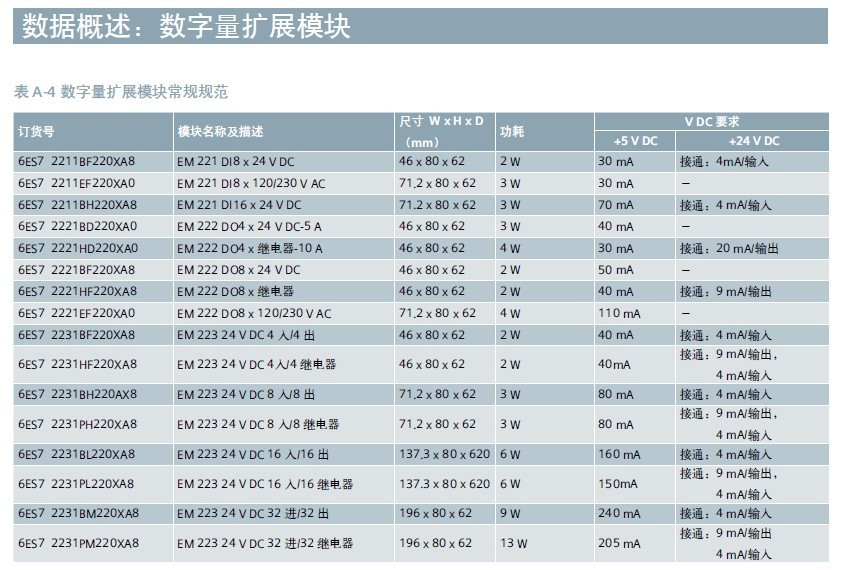
Task: Select order number 6ES7 2221HD220XA0
Action: [78, 248]
